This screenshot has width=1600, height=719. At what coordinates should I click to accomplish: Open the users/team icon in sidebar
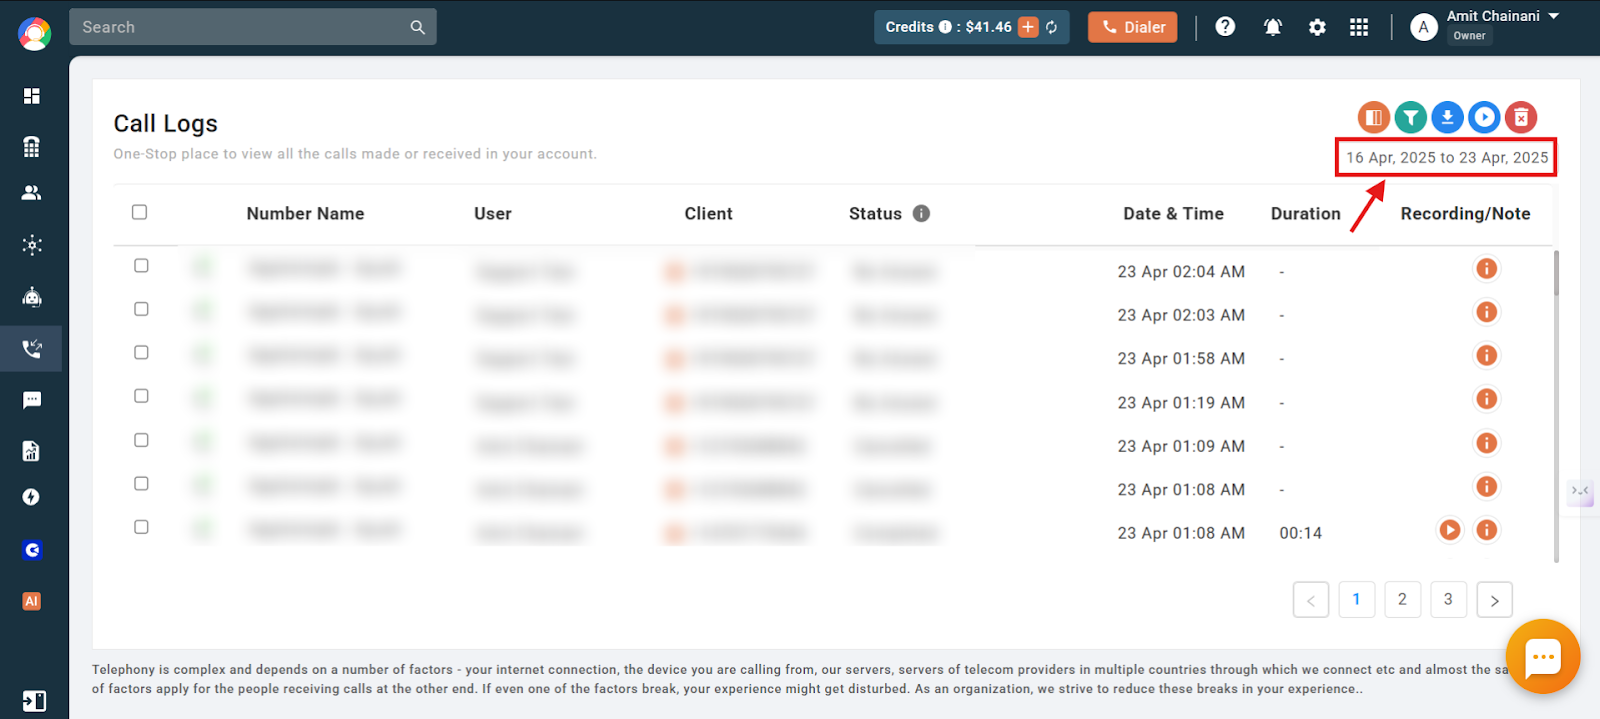(x=32, y=193)
